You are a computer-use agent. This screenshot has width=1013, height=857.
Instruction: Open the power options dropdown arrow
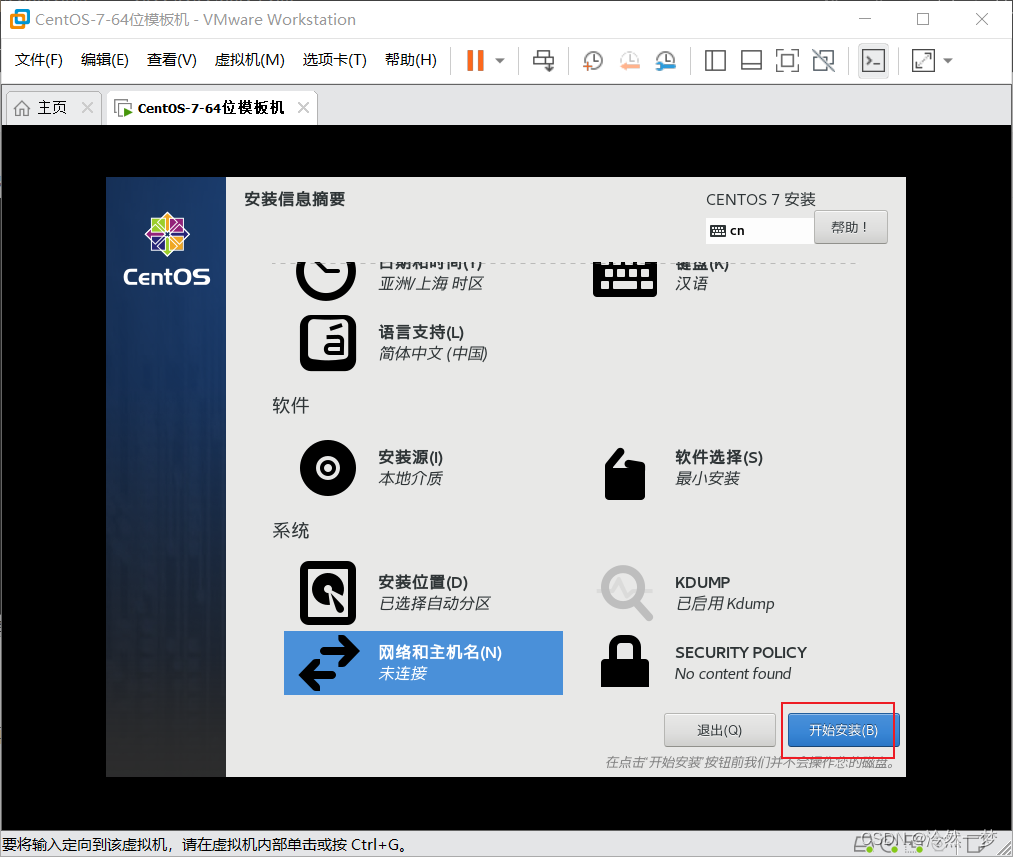(x=499, y=61)
